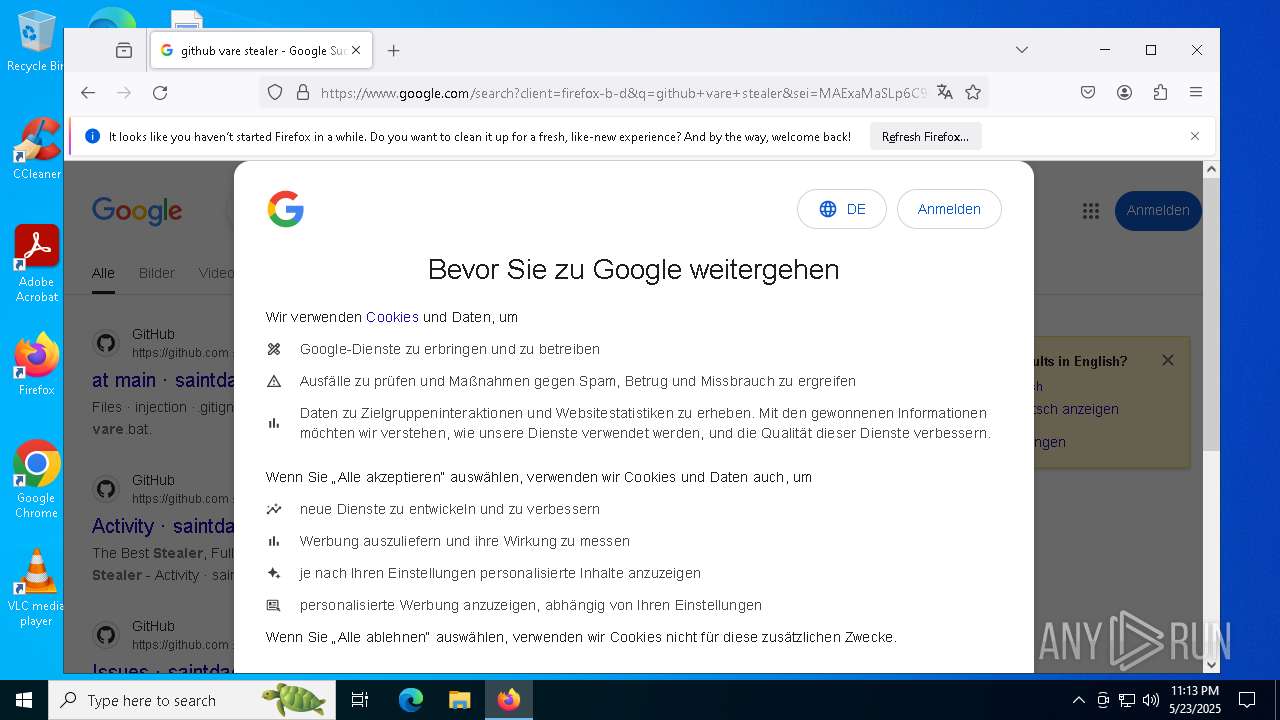Viewport: 1280px width, 720px height.
Task: Click the Google logo on results page
Action: tap(137, 211)
